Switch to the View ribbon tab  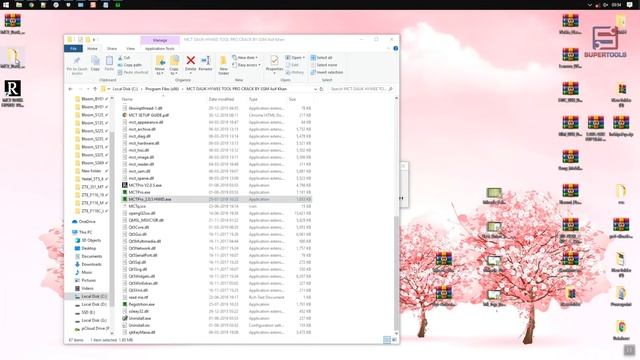[130, 48]
